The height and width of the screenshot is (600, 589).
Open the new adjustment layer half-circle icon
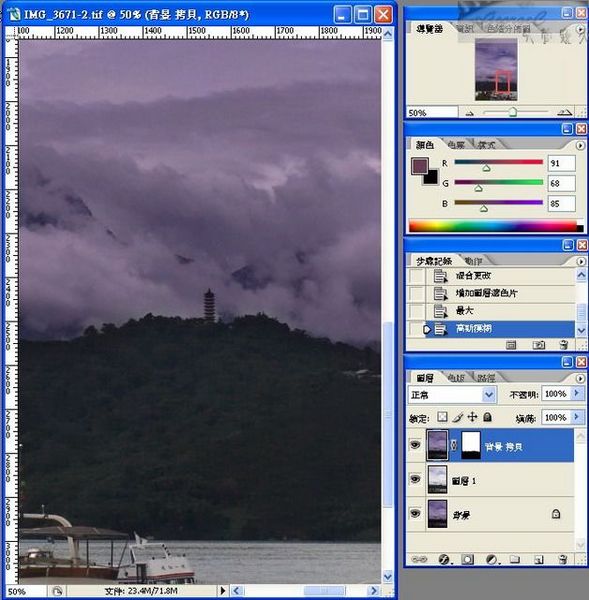pyautogui.click(x=492, y=560)
